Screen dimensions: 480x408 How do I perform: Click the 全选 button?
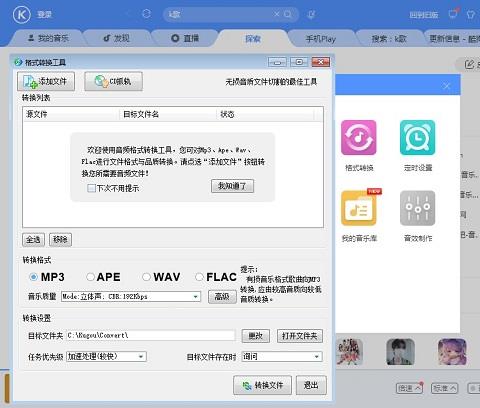click(33, 239)
